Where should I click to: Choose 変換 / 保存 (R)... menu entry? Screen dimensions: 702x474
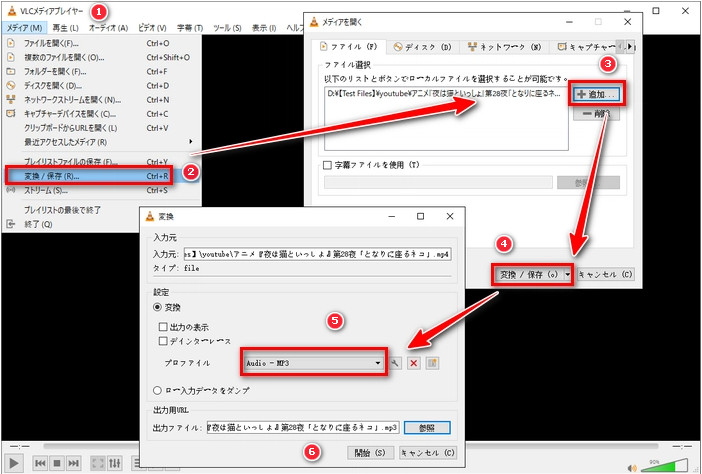(102, 176)
